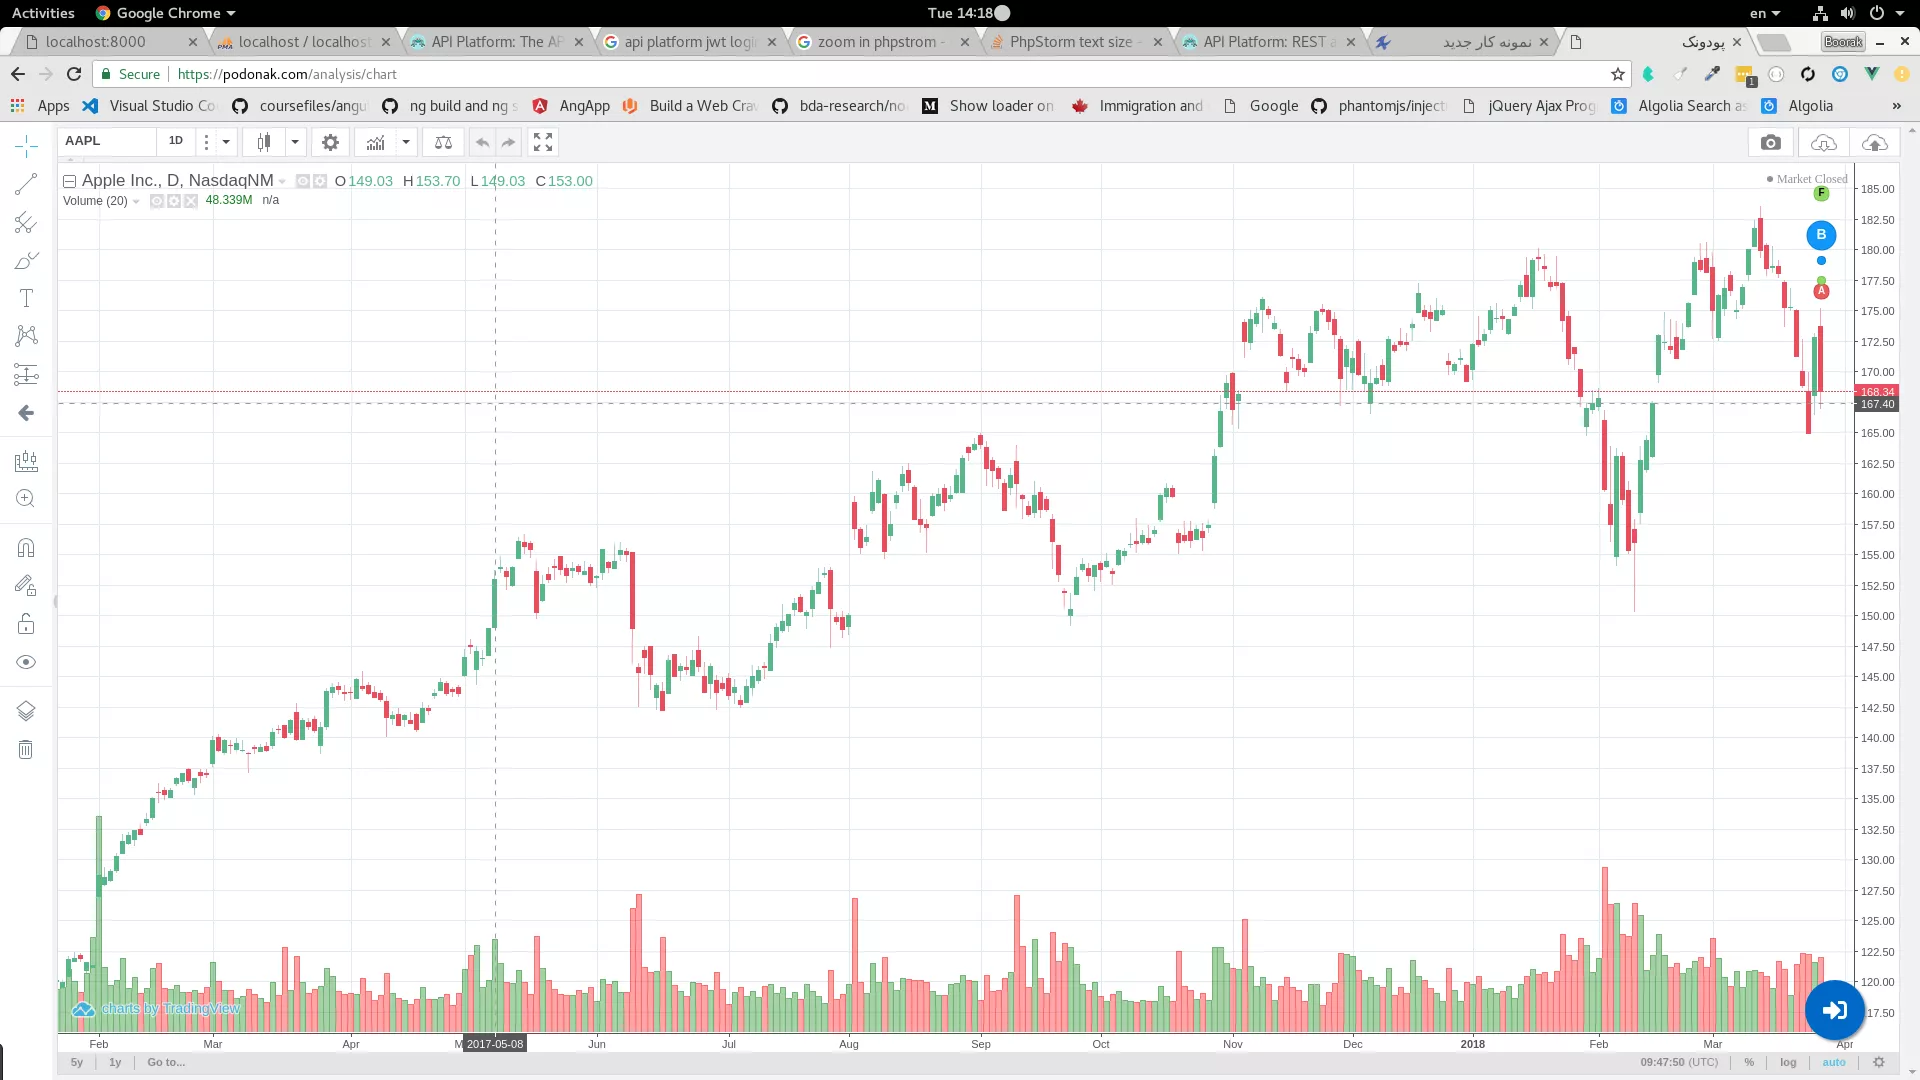Image resolution: width=1920 pixels, height=1080 pixels.
Task: Click the Go to... date button
Action: (x=166, y=1062)
